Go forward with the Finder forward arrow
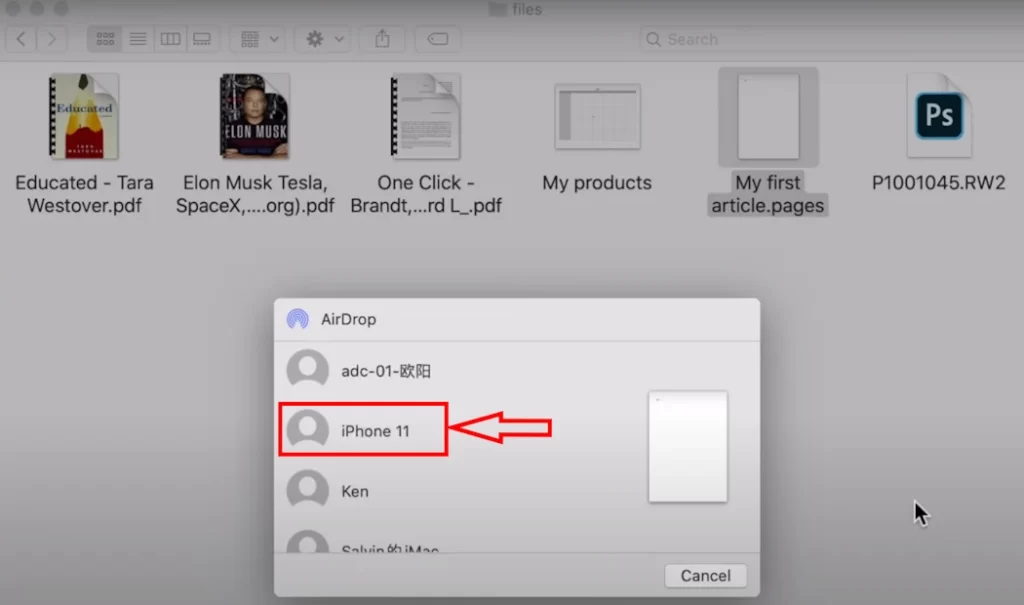Image resolution: width=1024 pixels, height=605 pixels. 51,39
